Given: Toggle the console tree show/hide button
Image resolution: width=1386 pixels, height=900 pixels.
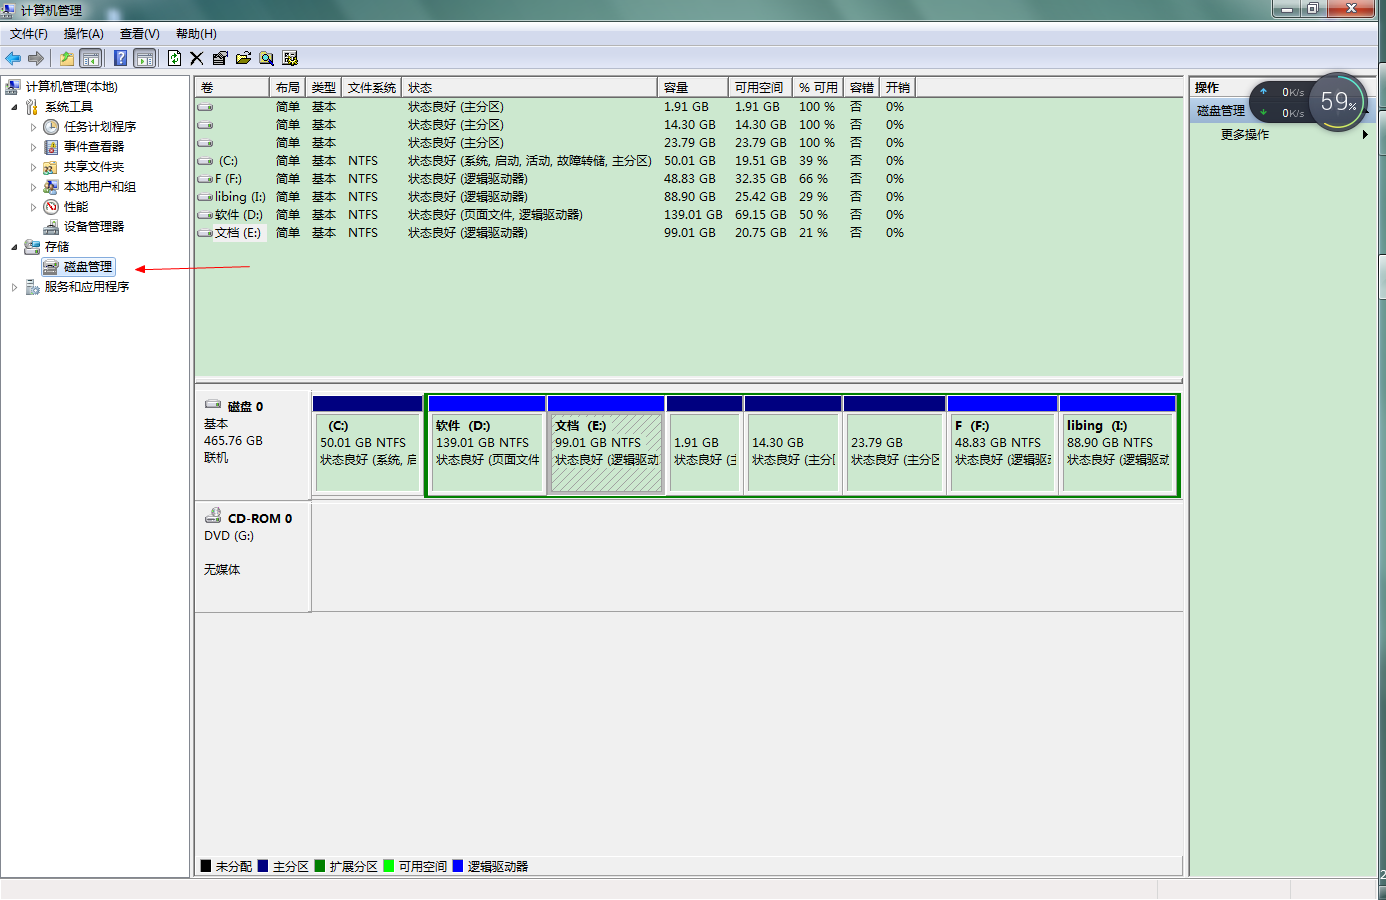Looking at the screenshot, I should pos(90,58).
